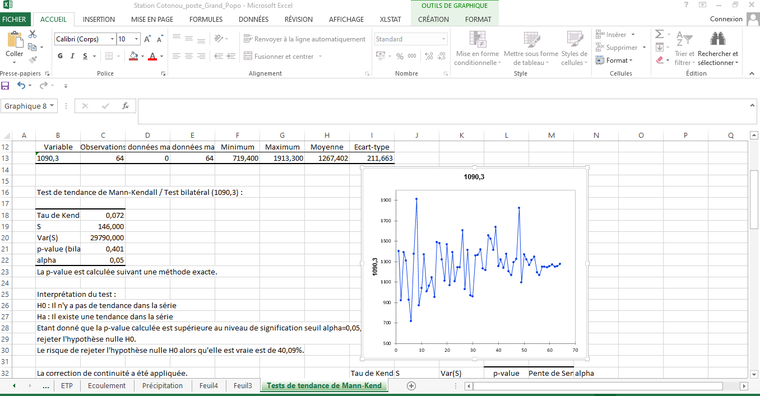Decrease font size with smaller A
The width and height of the screenshot is (760, 396).
coord(159,39)
